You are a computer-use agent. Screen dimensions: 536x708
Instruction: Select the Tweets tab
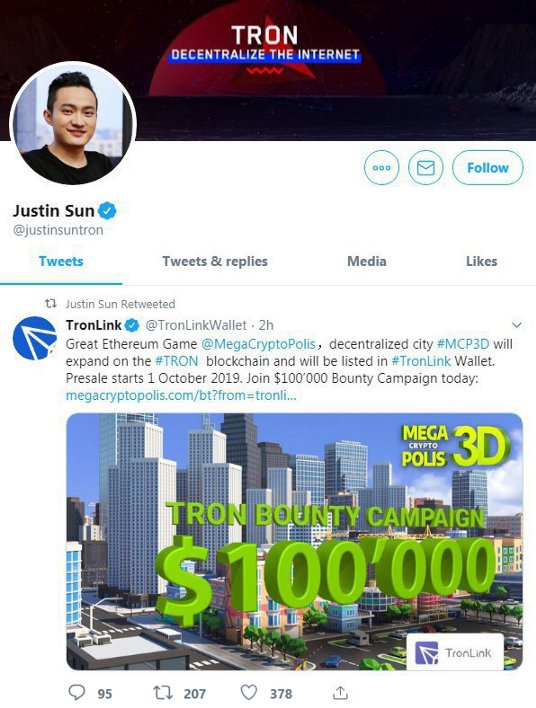coord(61,261)
